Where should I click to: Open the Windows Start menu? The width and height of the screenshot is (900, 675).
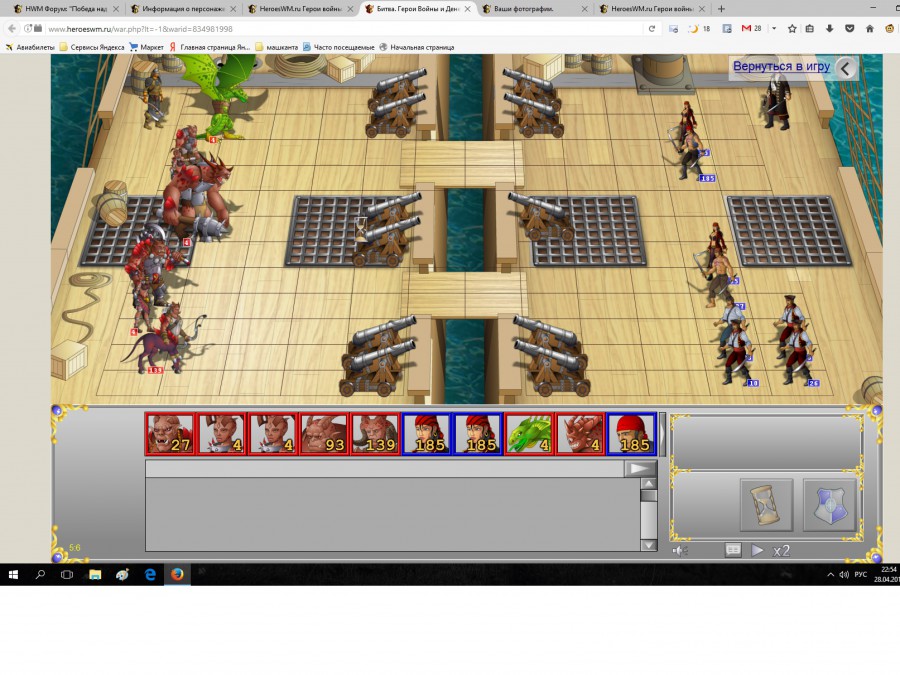coord(13,575)
